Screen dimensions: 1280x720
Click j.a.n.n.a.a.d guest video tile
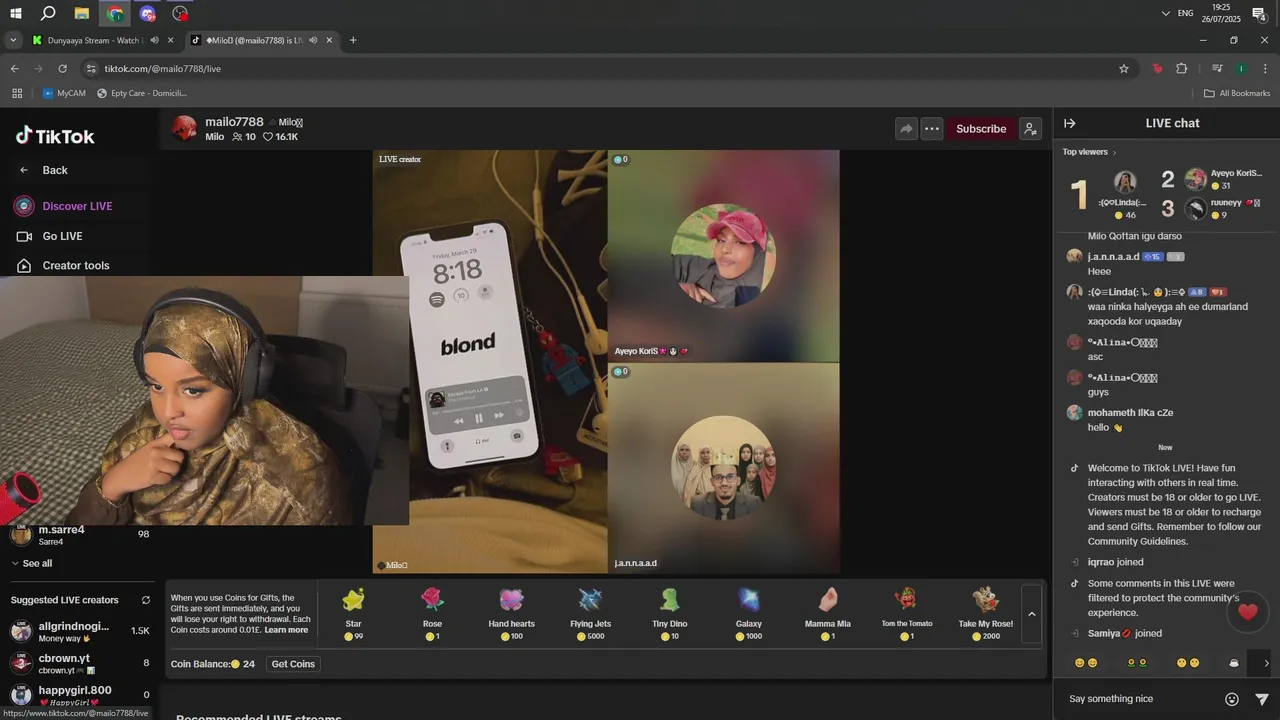point(723,467)
